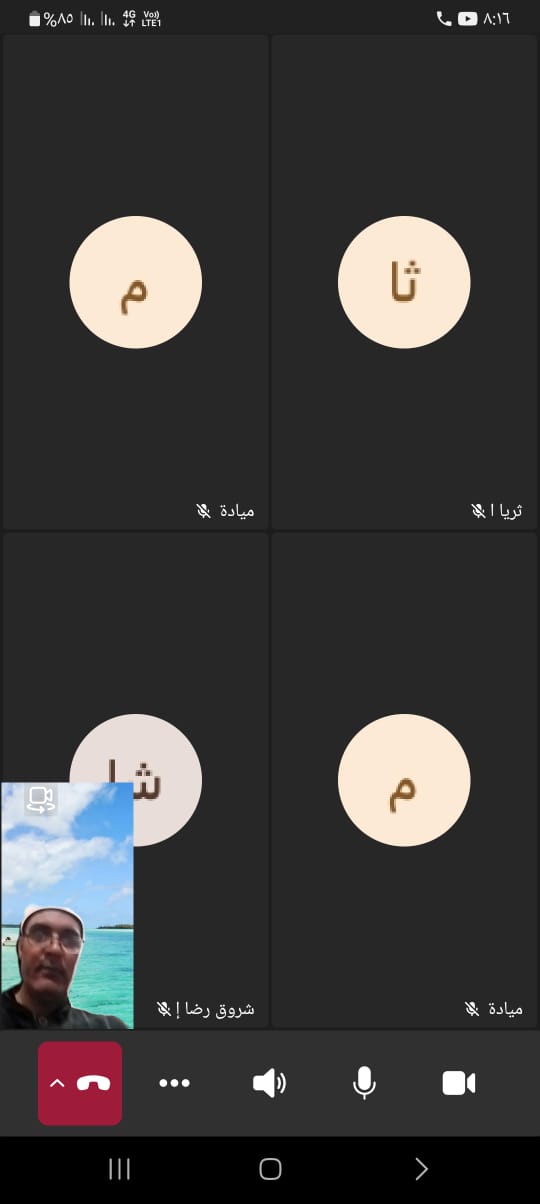
Task: Open the three-dot more options menu
Action: tap(174, 1083)
